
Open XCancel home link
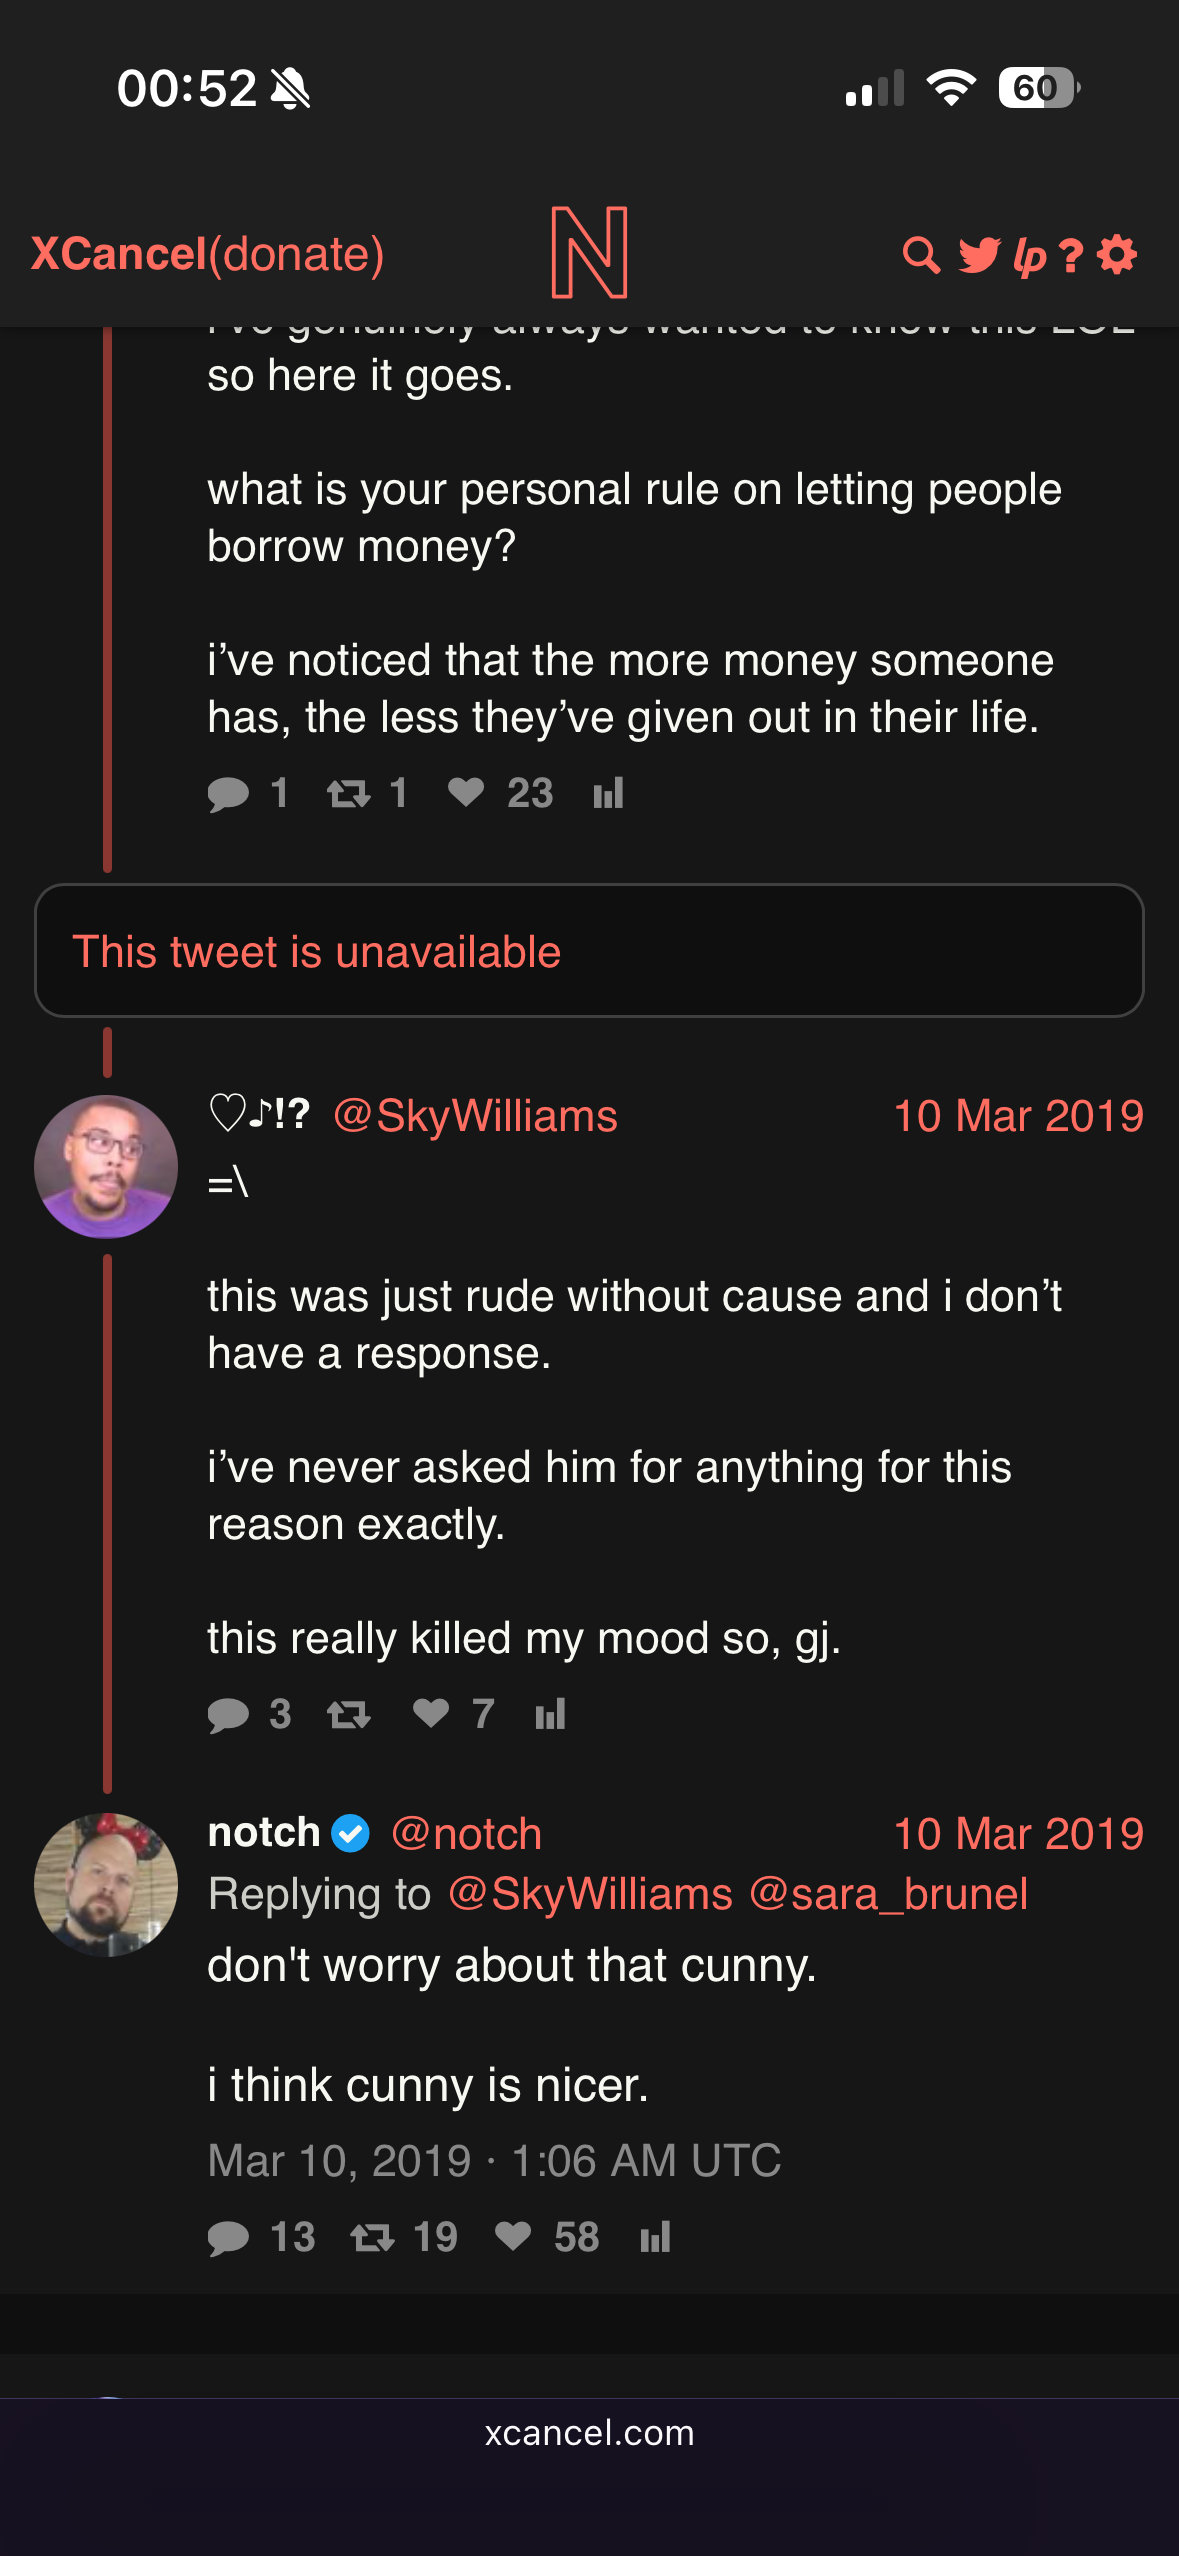[x=118, y=254]
